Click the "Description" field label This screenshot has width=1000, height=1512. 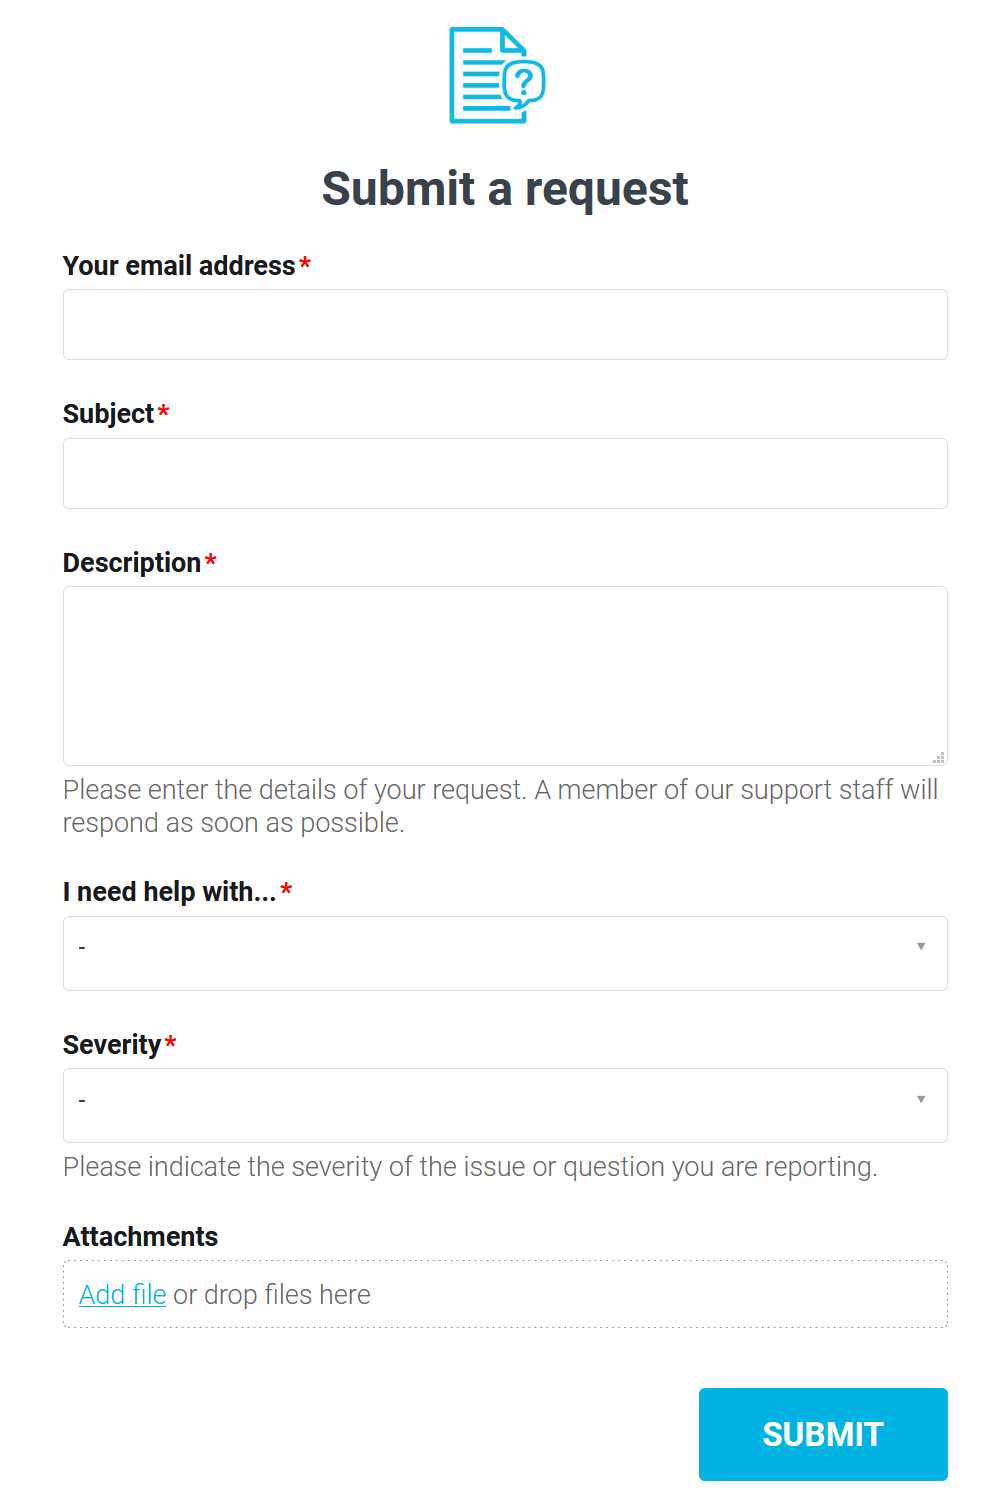tap(132, 563)
